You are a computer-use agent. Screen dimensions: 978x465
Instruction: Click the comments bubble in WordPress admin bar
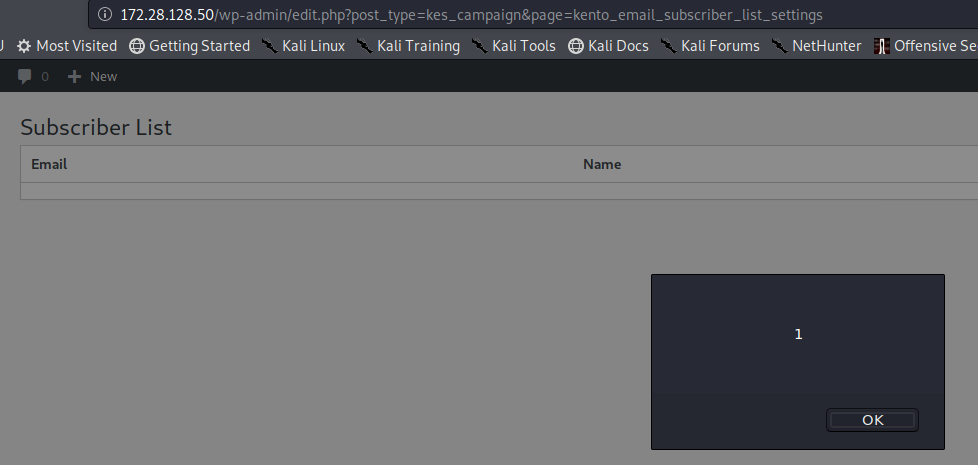pos(25,77)
